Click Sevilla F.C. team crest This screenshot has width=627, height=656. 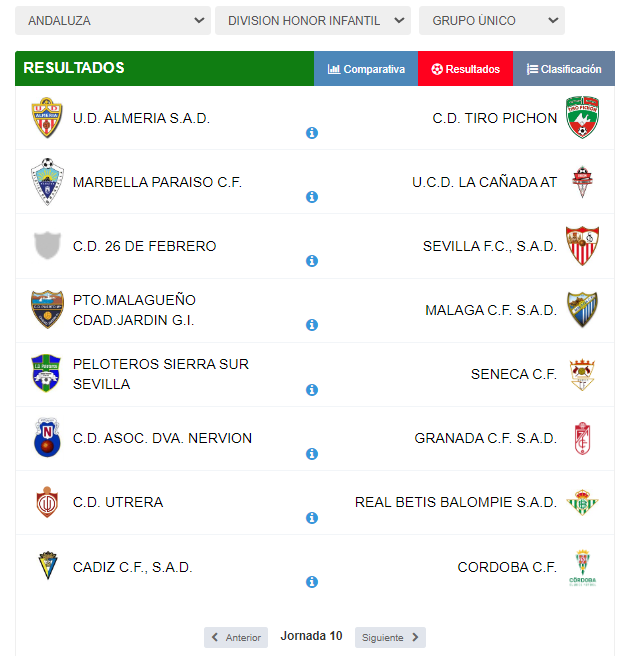pyautogui.click(x=583, y=246)
